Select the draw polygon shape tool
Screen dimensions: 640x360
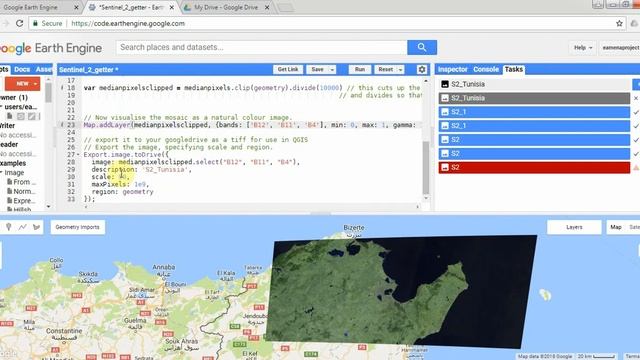click(x=36, y=227)
